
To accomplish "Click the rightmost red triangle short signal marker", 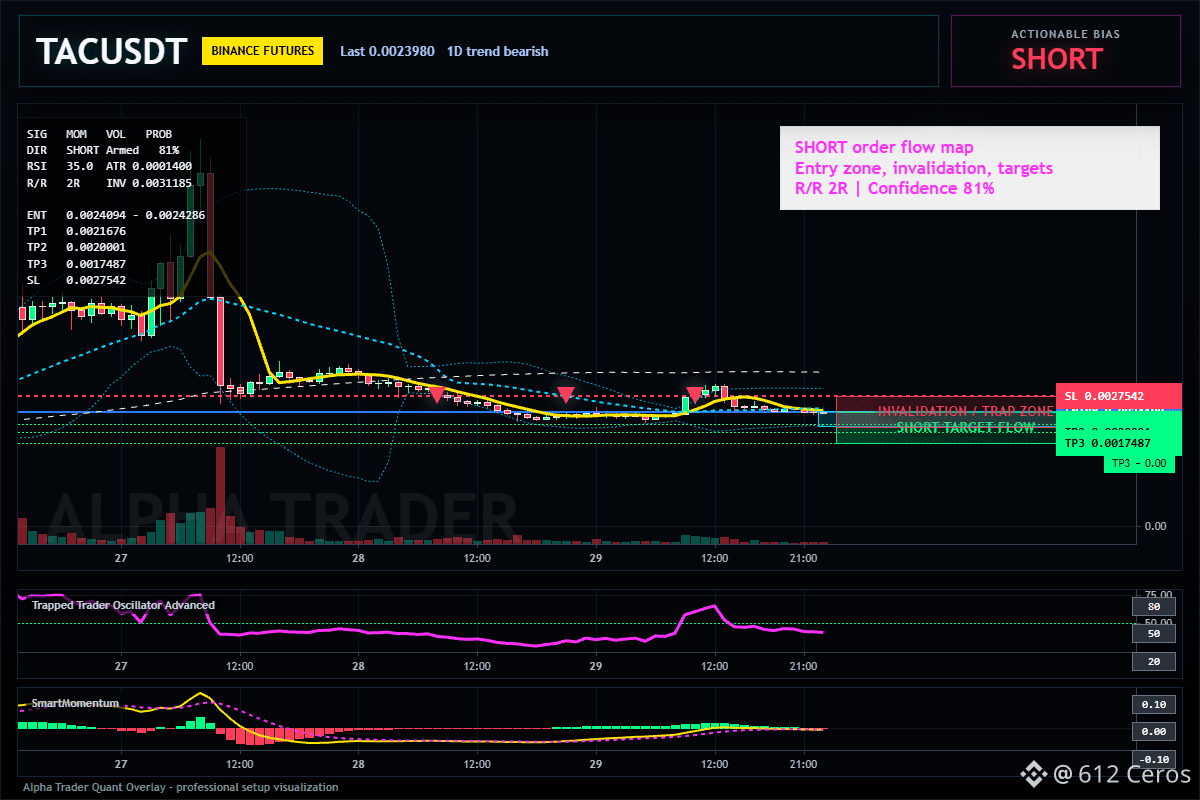I will click(694, 395).
